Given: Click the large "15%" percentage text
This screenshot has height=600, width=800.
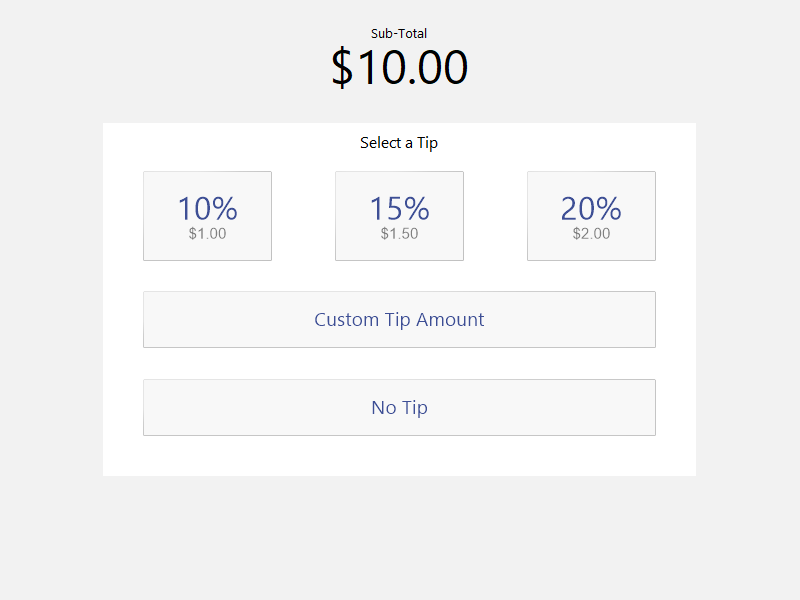Looking at the screenshot, I should [399, 208].
